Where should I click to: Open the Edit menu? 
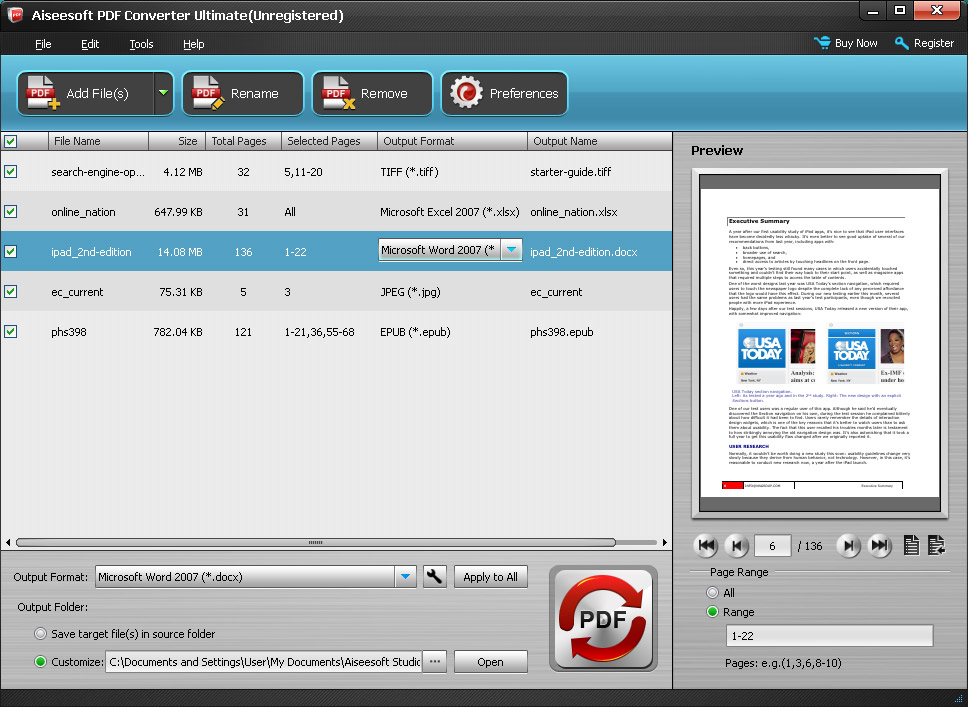pyautogui.click(x=90, y=44)
